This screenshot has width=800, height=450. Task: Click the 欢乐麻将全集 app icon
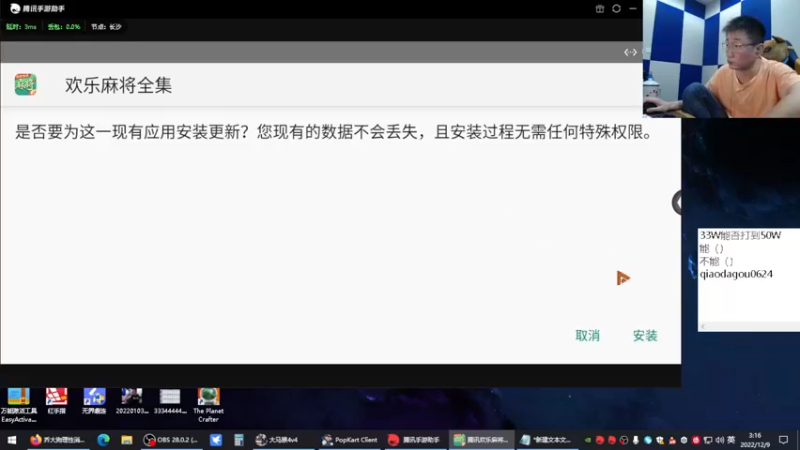(26, 85)
